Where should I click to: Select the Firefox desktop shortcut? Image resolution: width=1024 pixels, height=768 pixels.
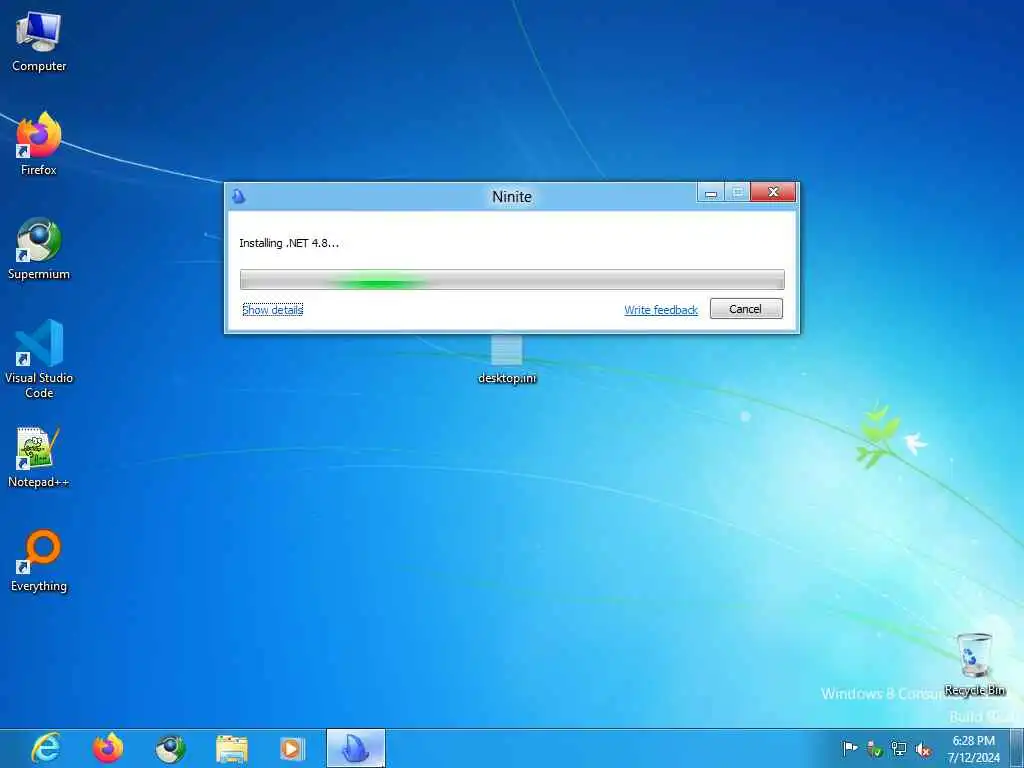pos(39,144)
